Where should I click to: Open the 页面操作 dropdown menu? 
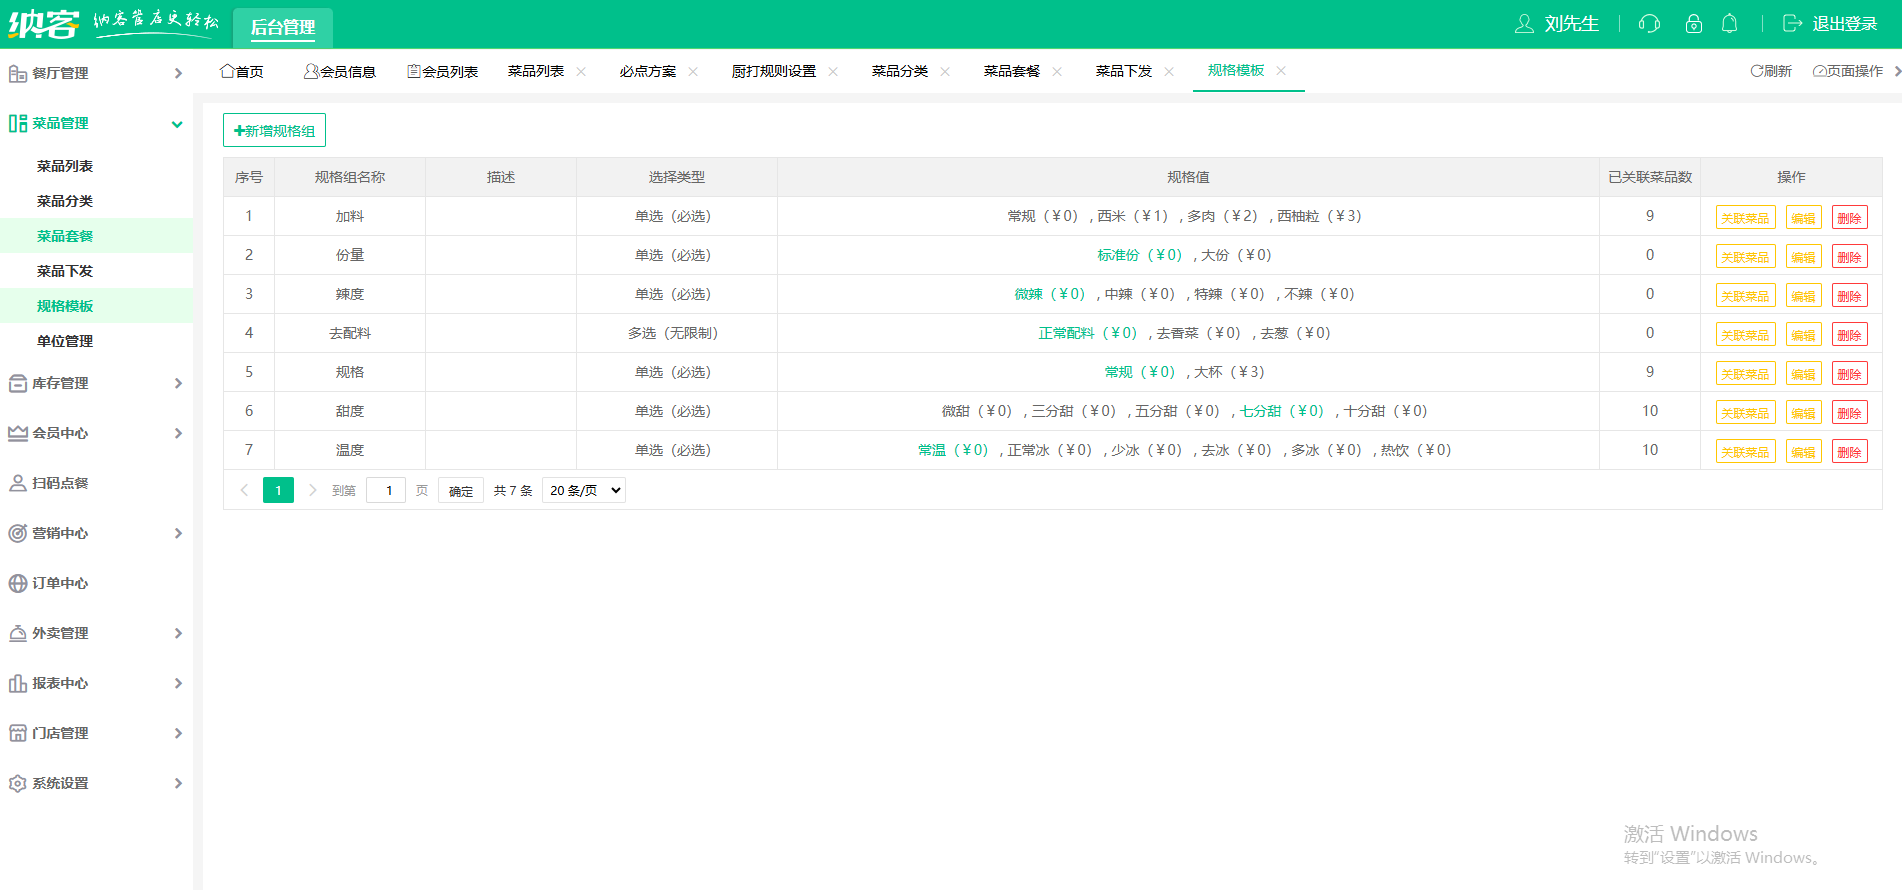(x=1848, y=71)
